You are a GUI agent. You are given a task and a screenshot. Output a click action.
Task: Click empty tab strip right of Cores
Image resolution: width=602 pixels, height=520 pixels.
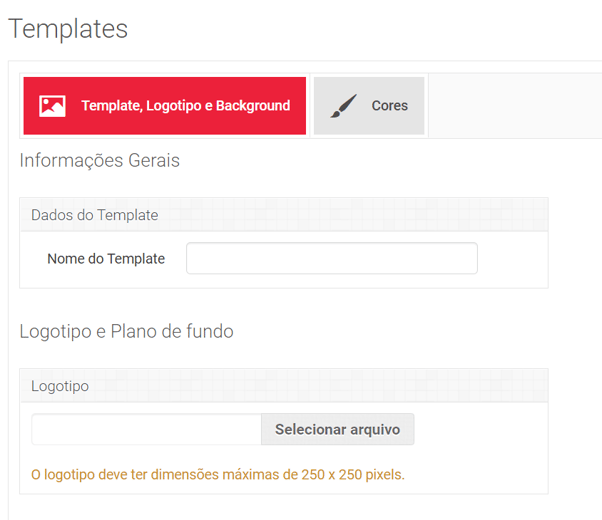coord(510,106)
